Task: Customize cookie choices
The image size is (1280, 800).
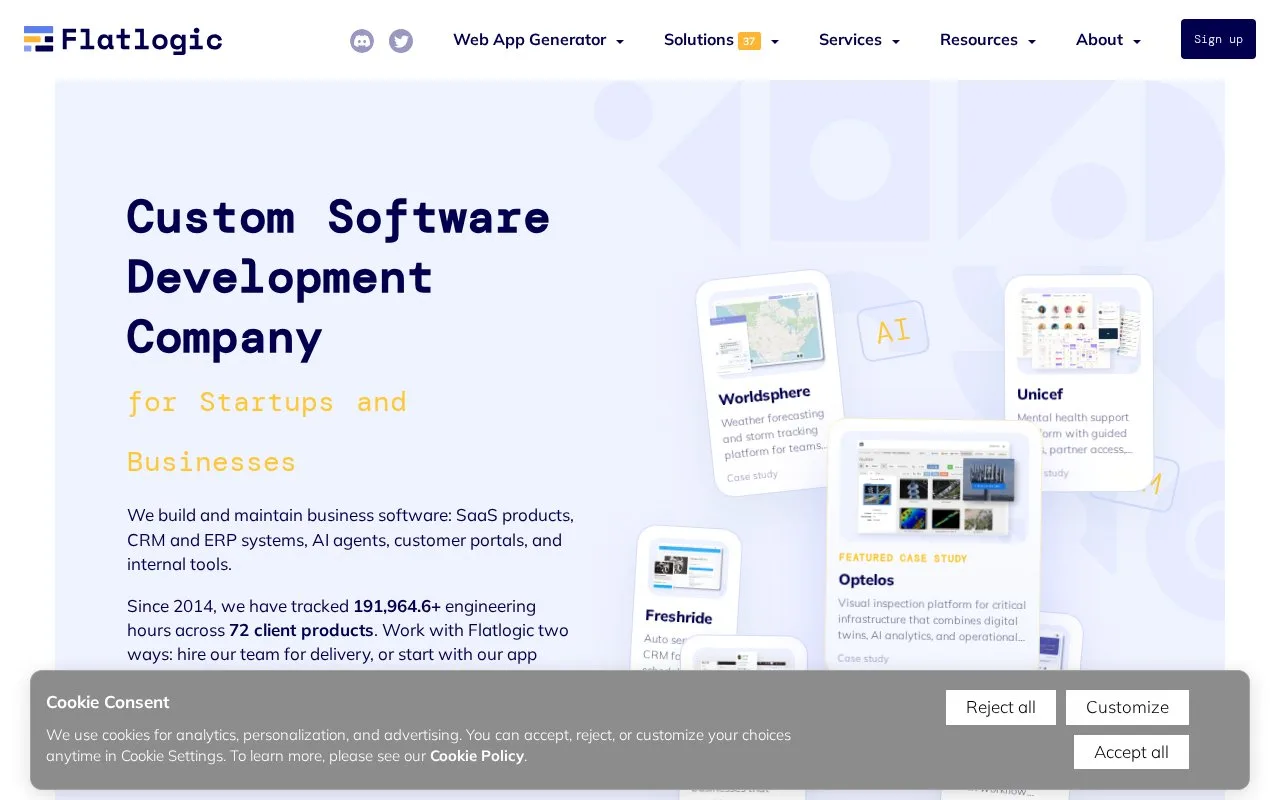Action: click(x=1127, y=707)
